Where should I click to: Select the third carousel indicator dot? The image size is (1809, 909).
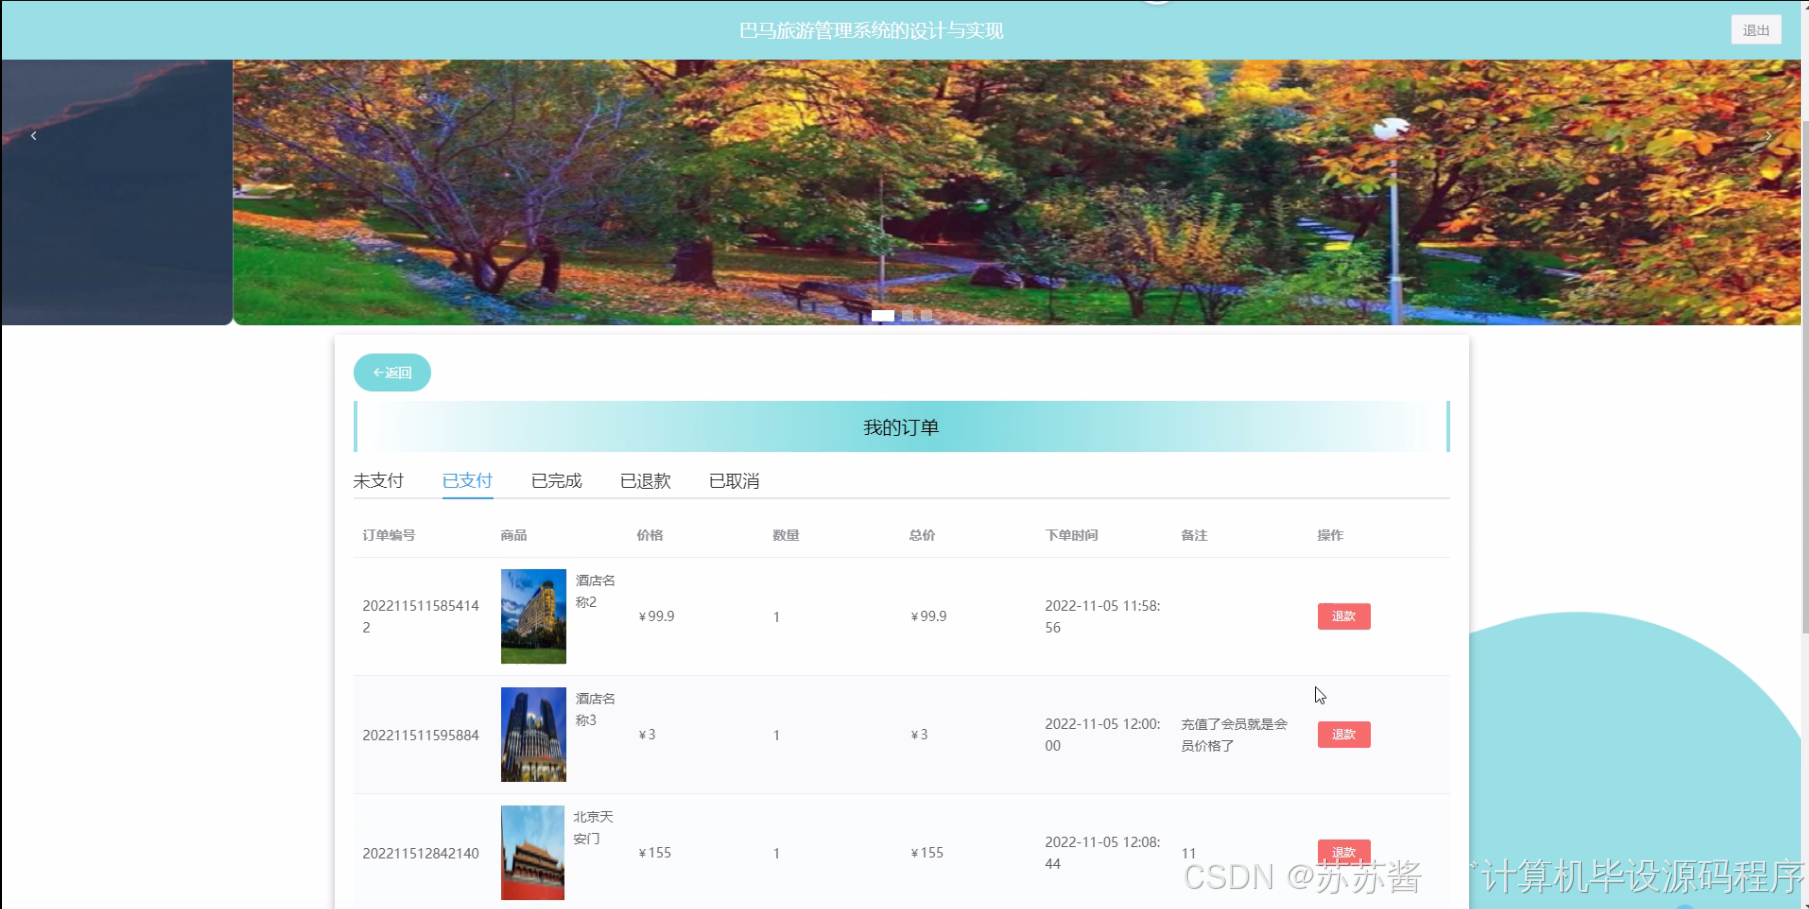(926, 315)
